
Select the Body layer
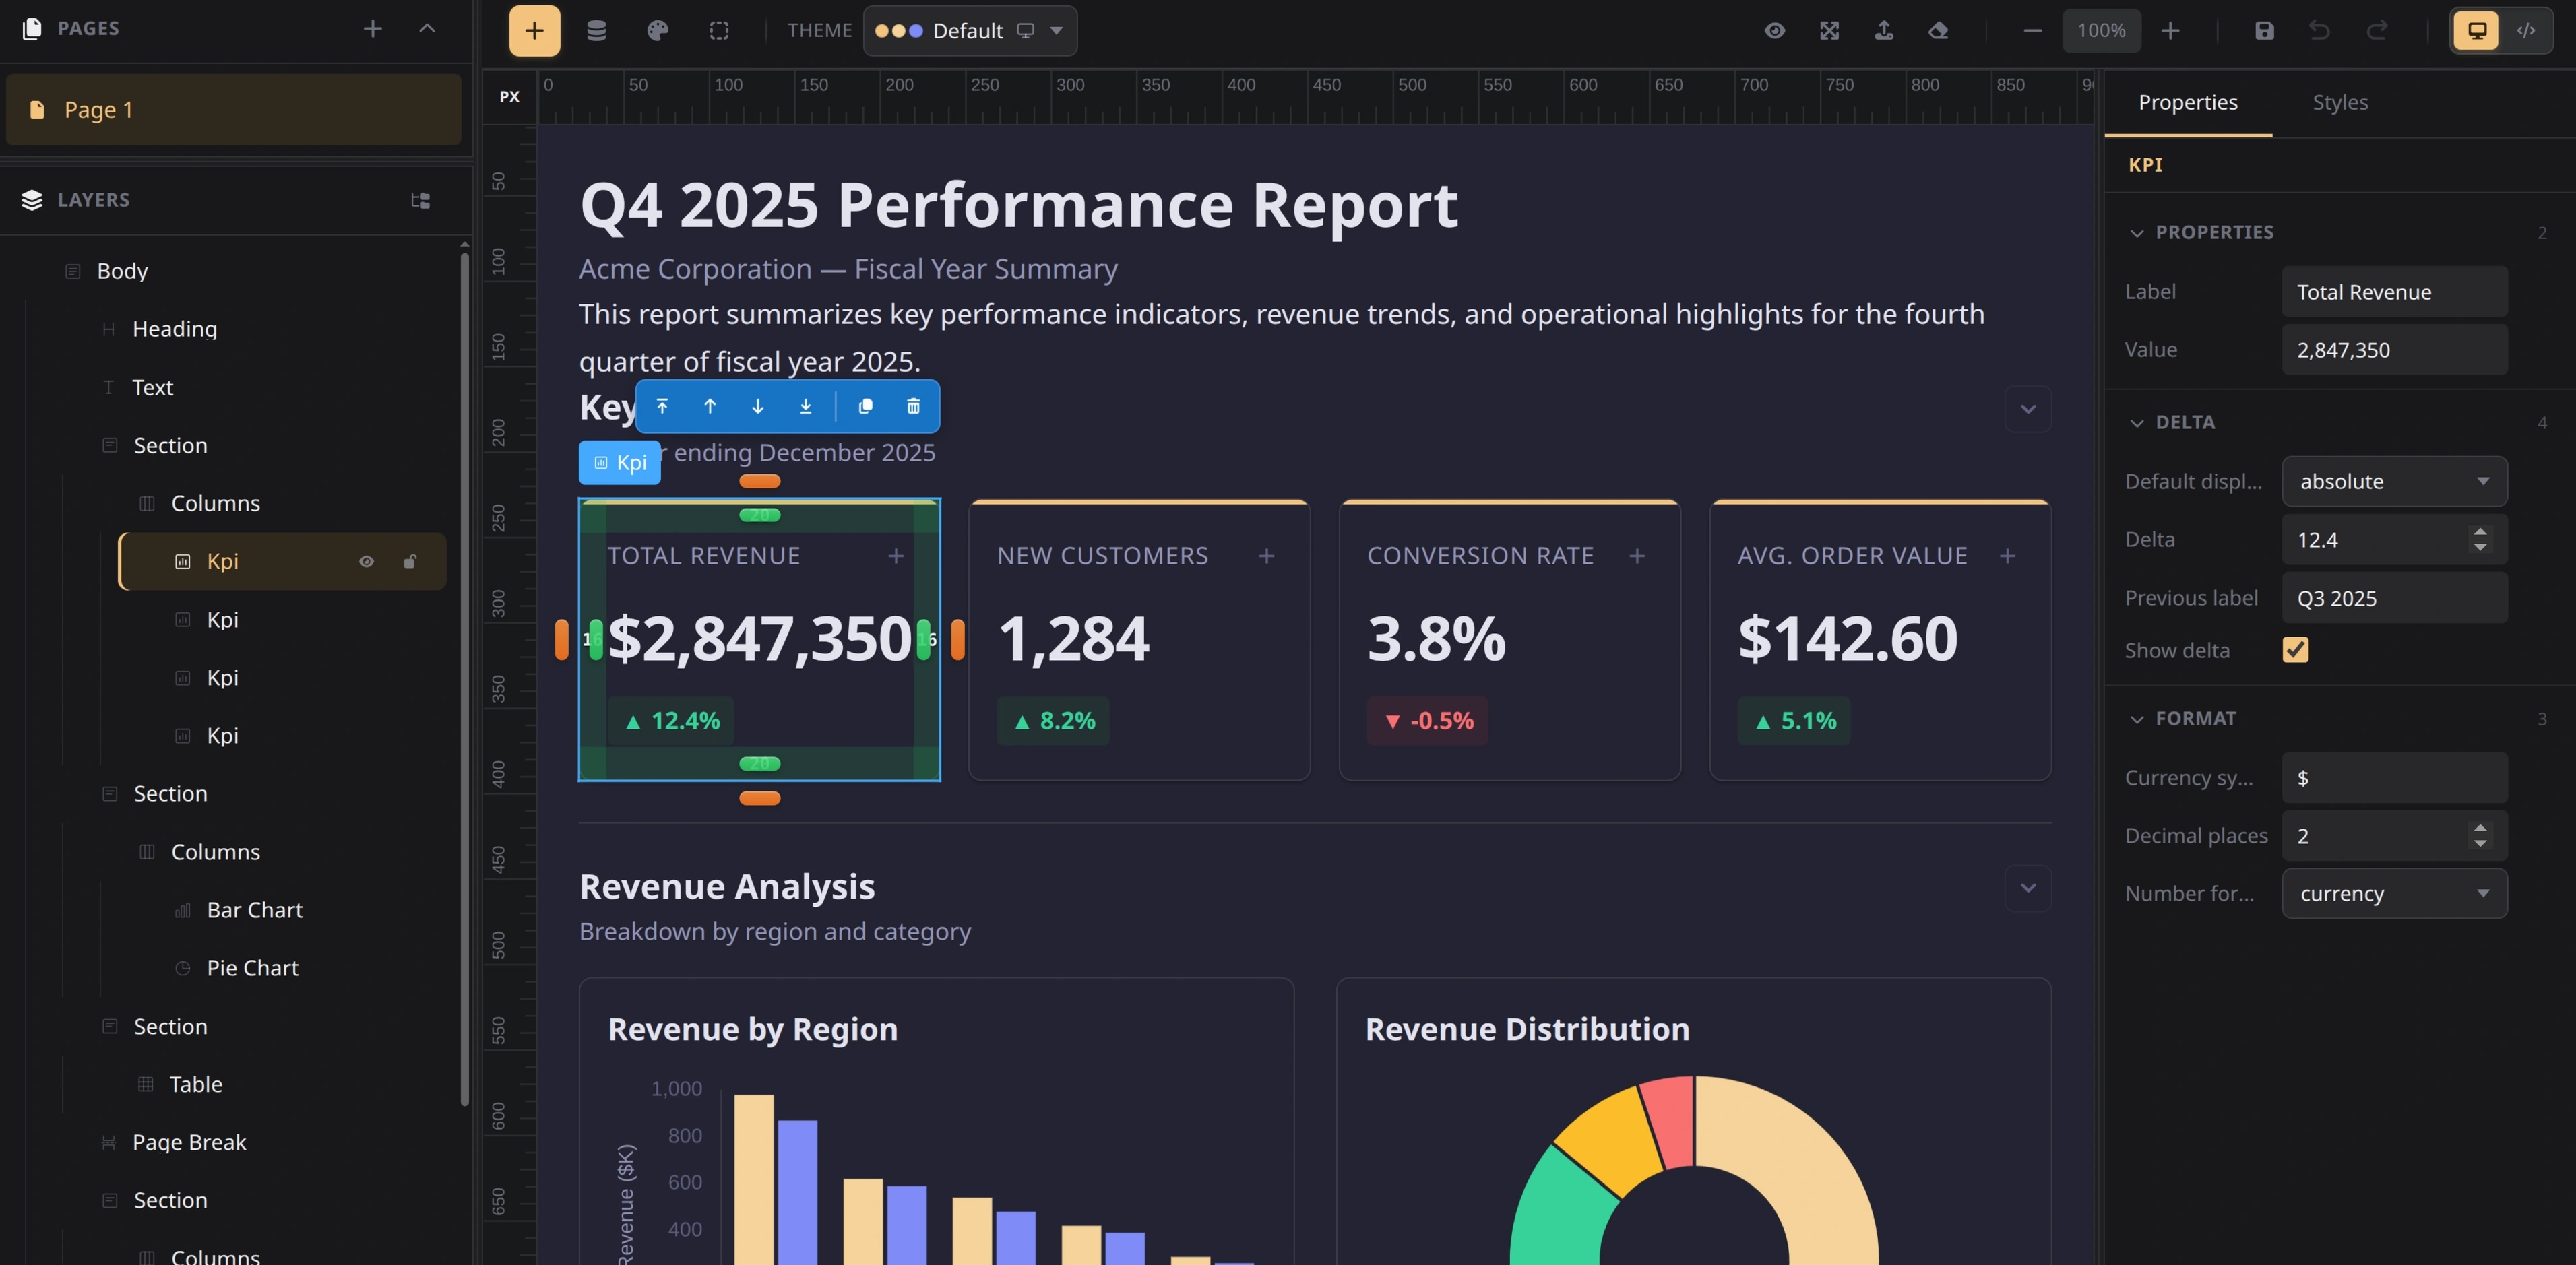121,271
